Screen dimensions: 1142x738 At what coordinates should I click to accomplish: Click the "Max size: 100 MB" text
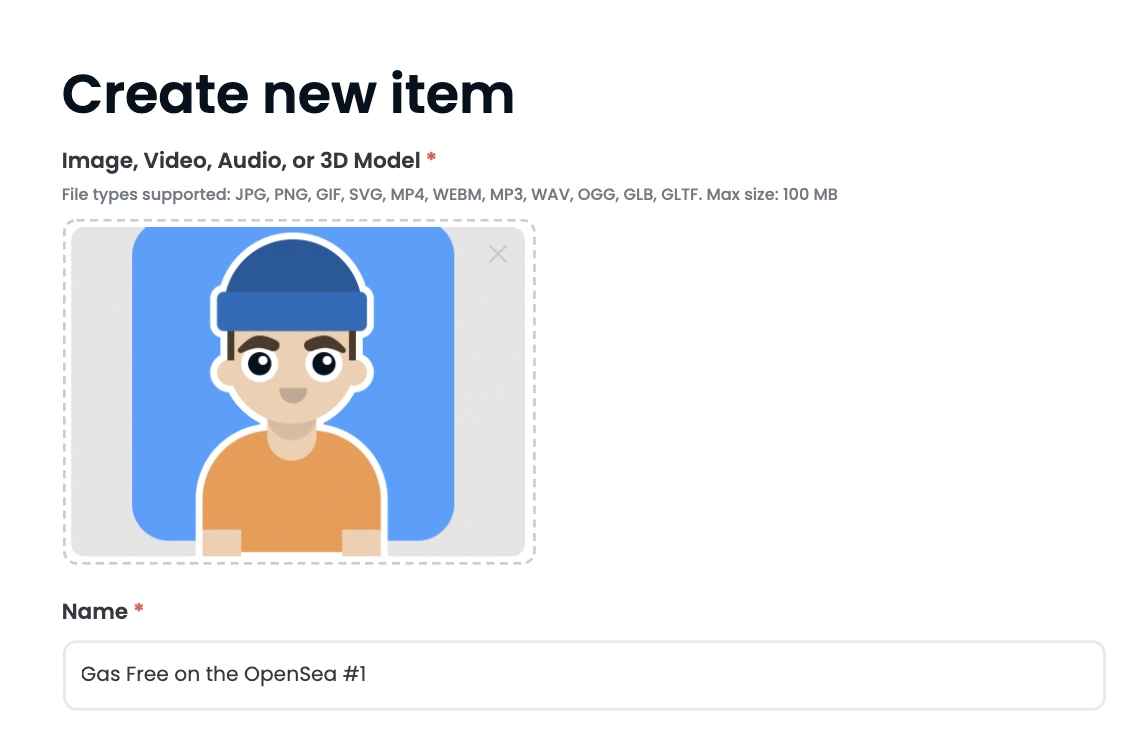[x=772, y=195]
